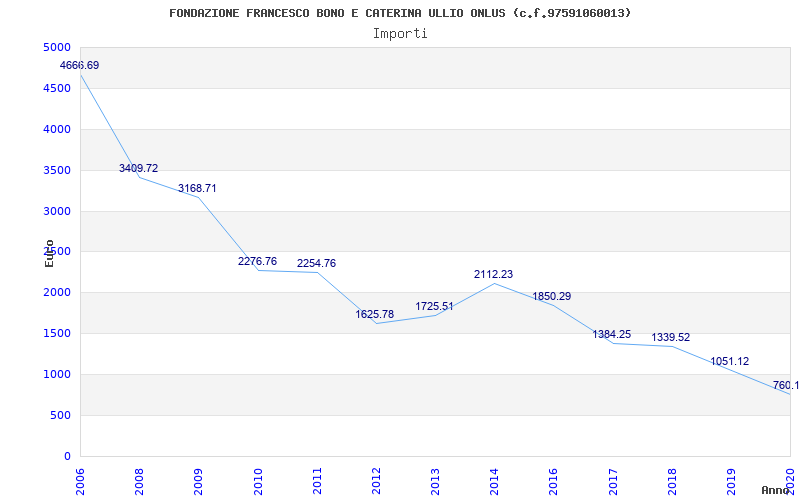
Task: Click the 2009 year label
Action: [x=198, y=482]
